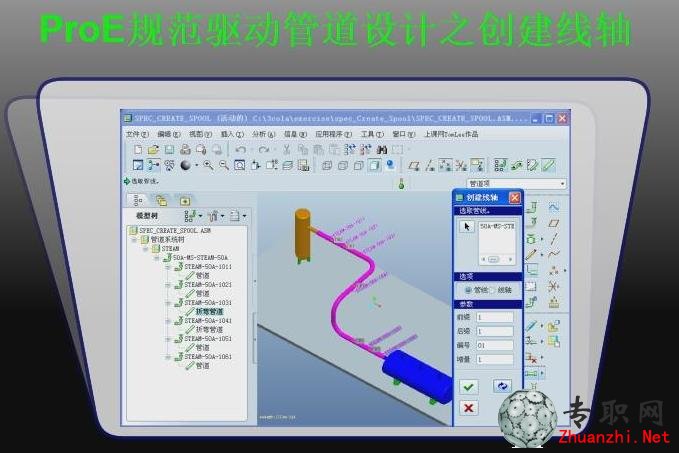The height and width of the screenshot is (453, 679).
Task: Open the 工具(T) menu
Action: click(372, 134)
